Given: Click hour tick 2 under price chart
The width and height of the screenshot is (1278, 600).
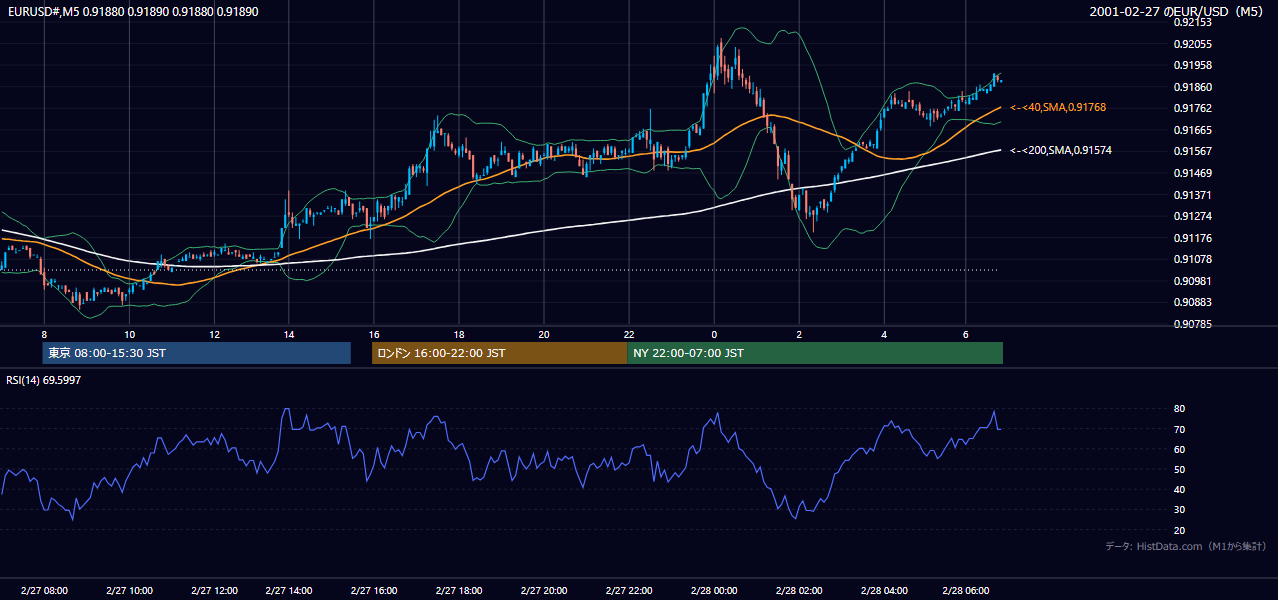Looking at the screenshot, I should pos(799,333).
